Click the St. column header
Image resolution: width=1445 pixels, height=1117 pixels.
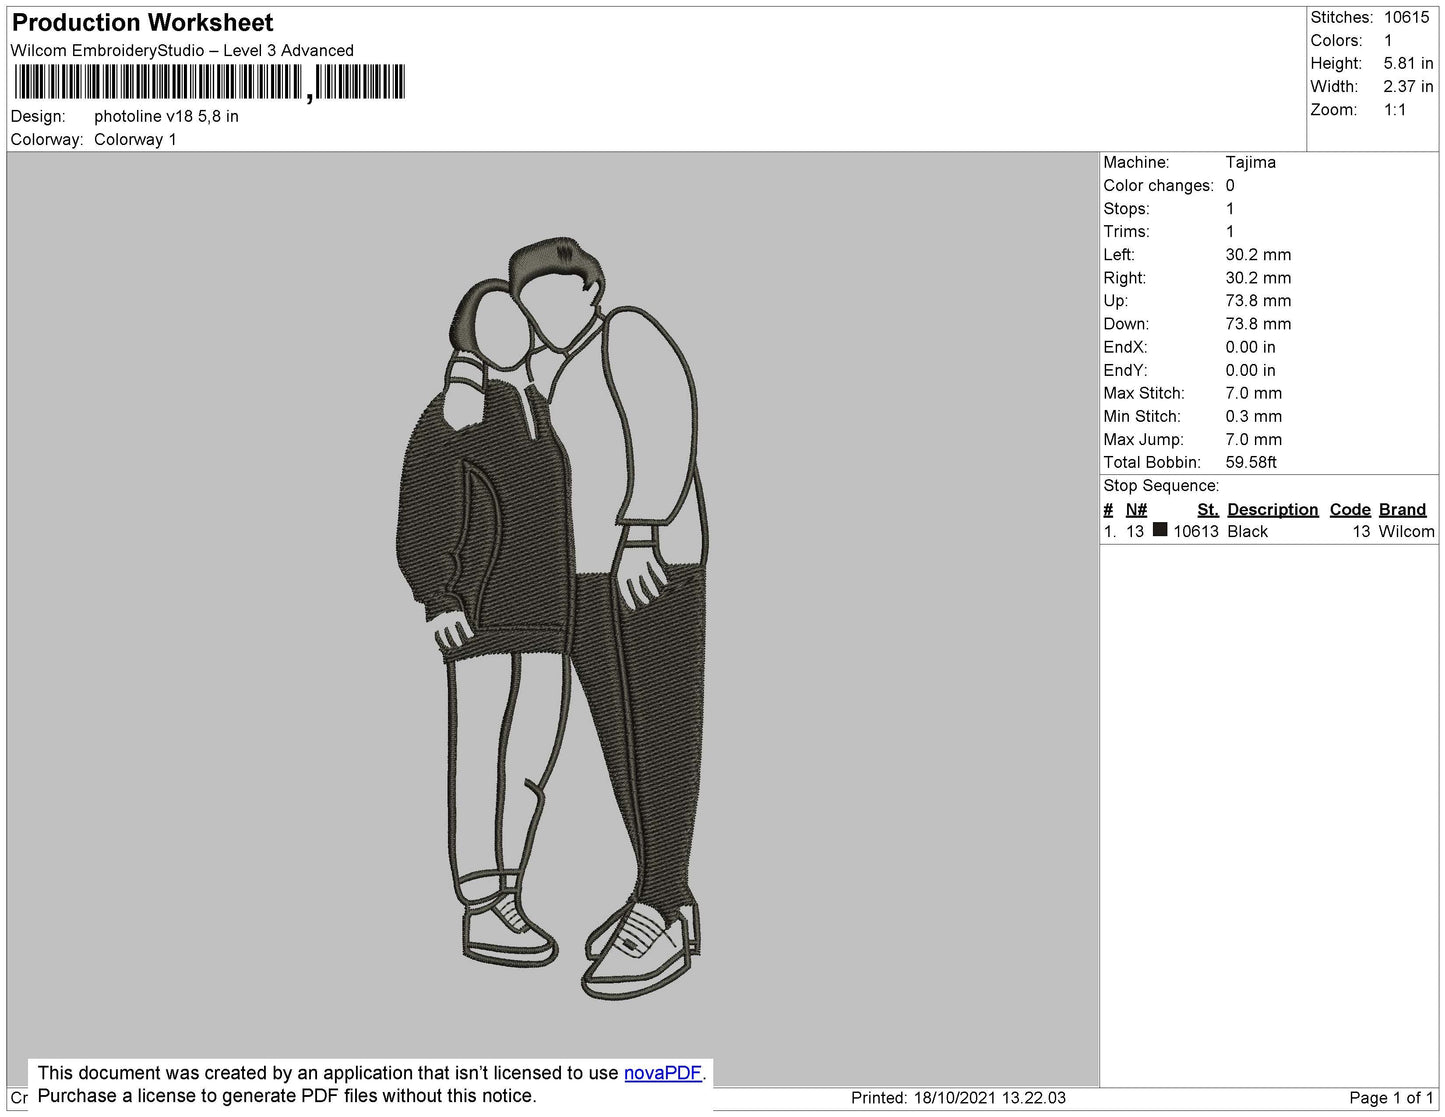coord(1207,509)
